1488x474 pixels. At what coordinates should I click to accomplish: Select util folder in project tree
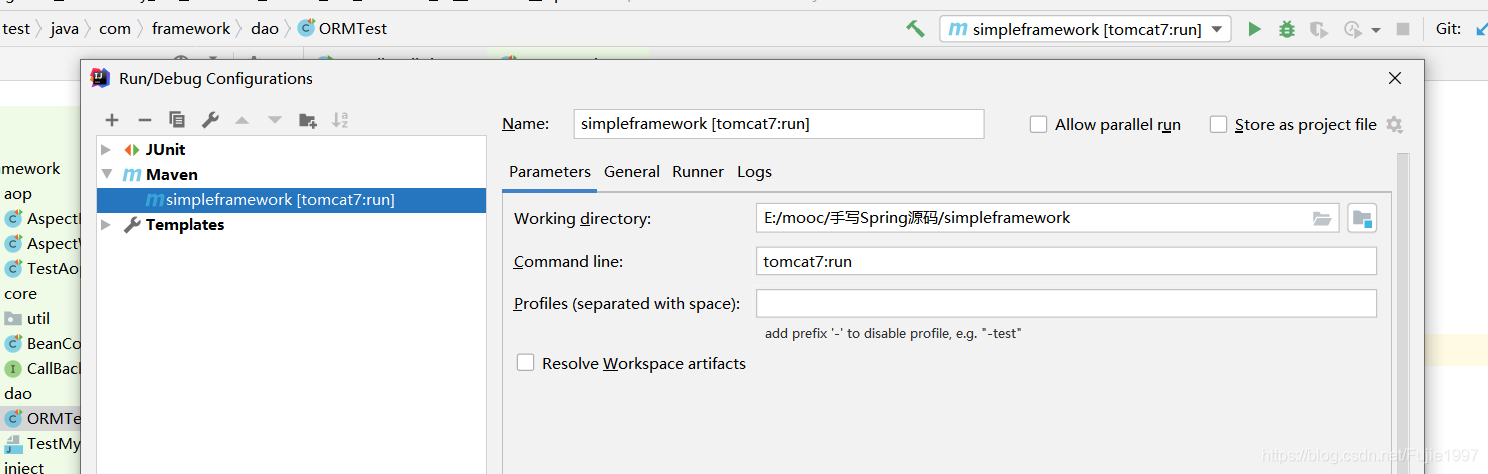38,318
